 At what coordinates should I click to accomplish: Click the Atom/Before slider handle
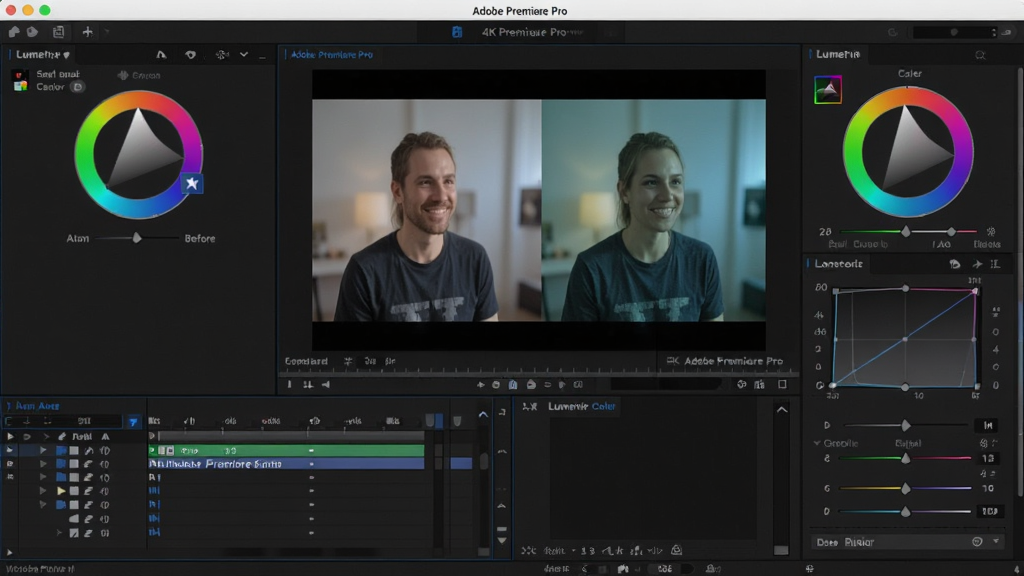(137, 238)
